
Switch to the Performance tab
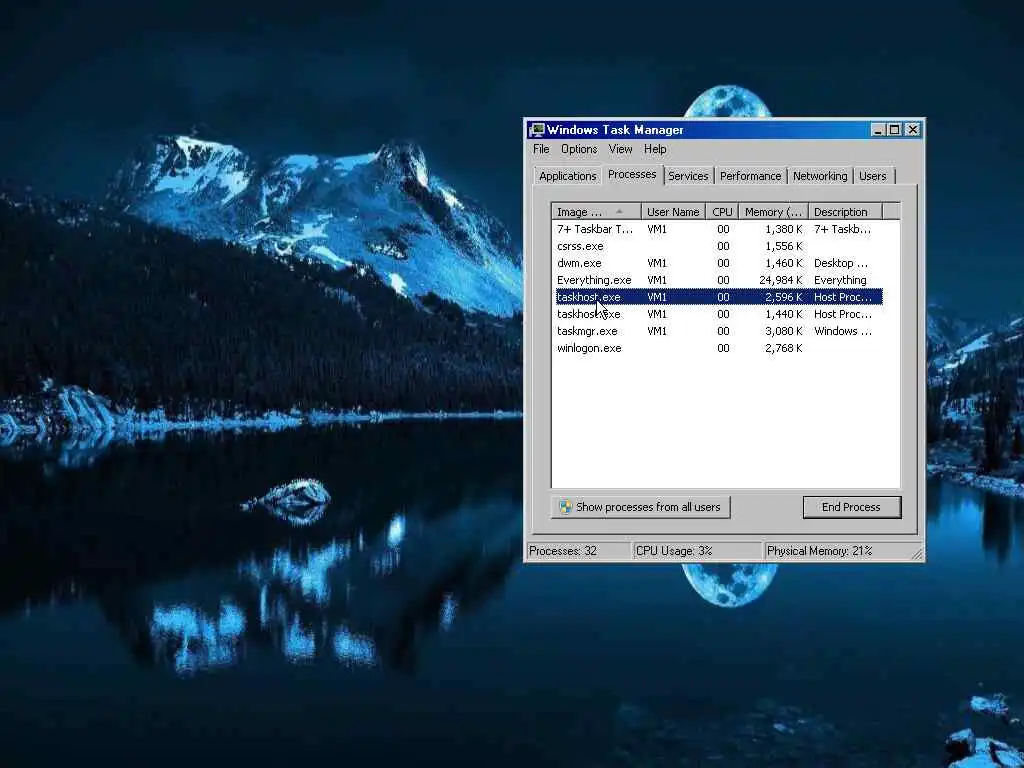750,176
